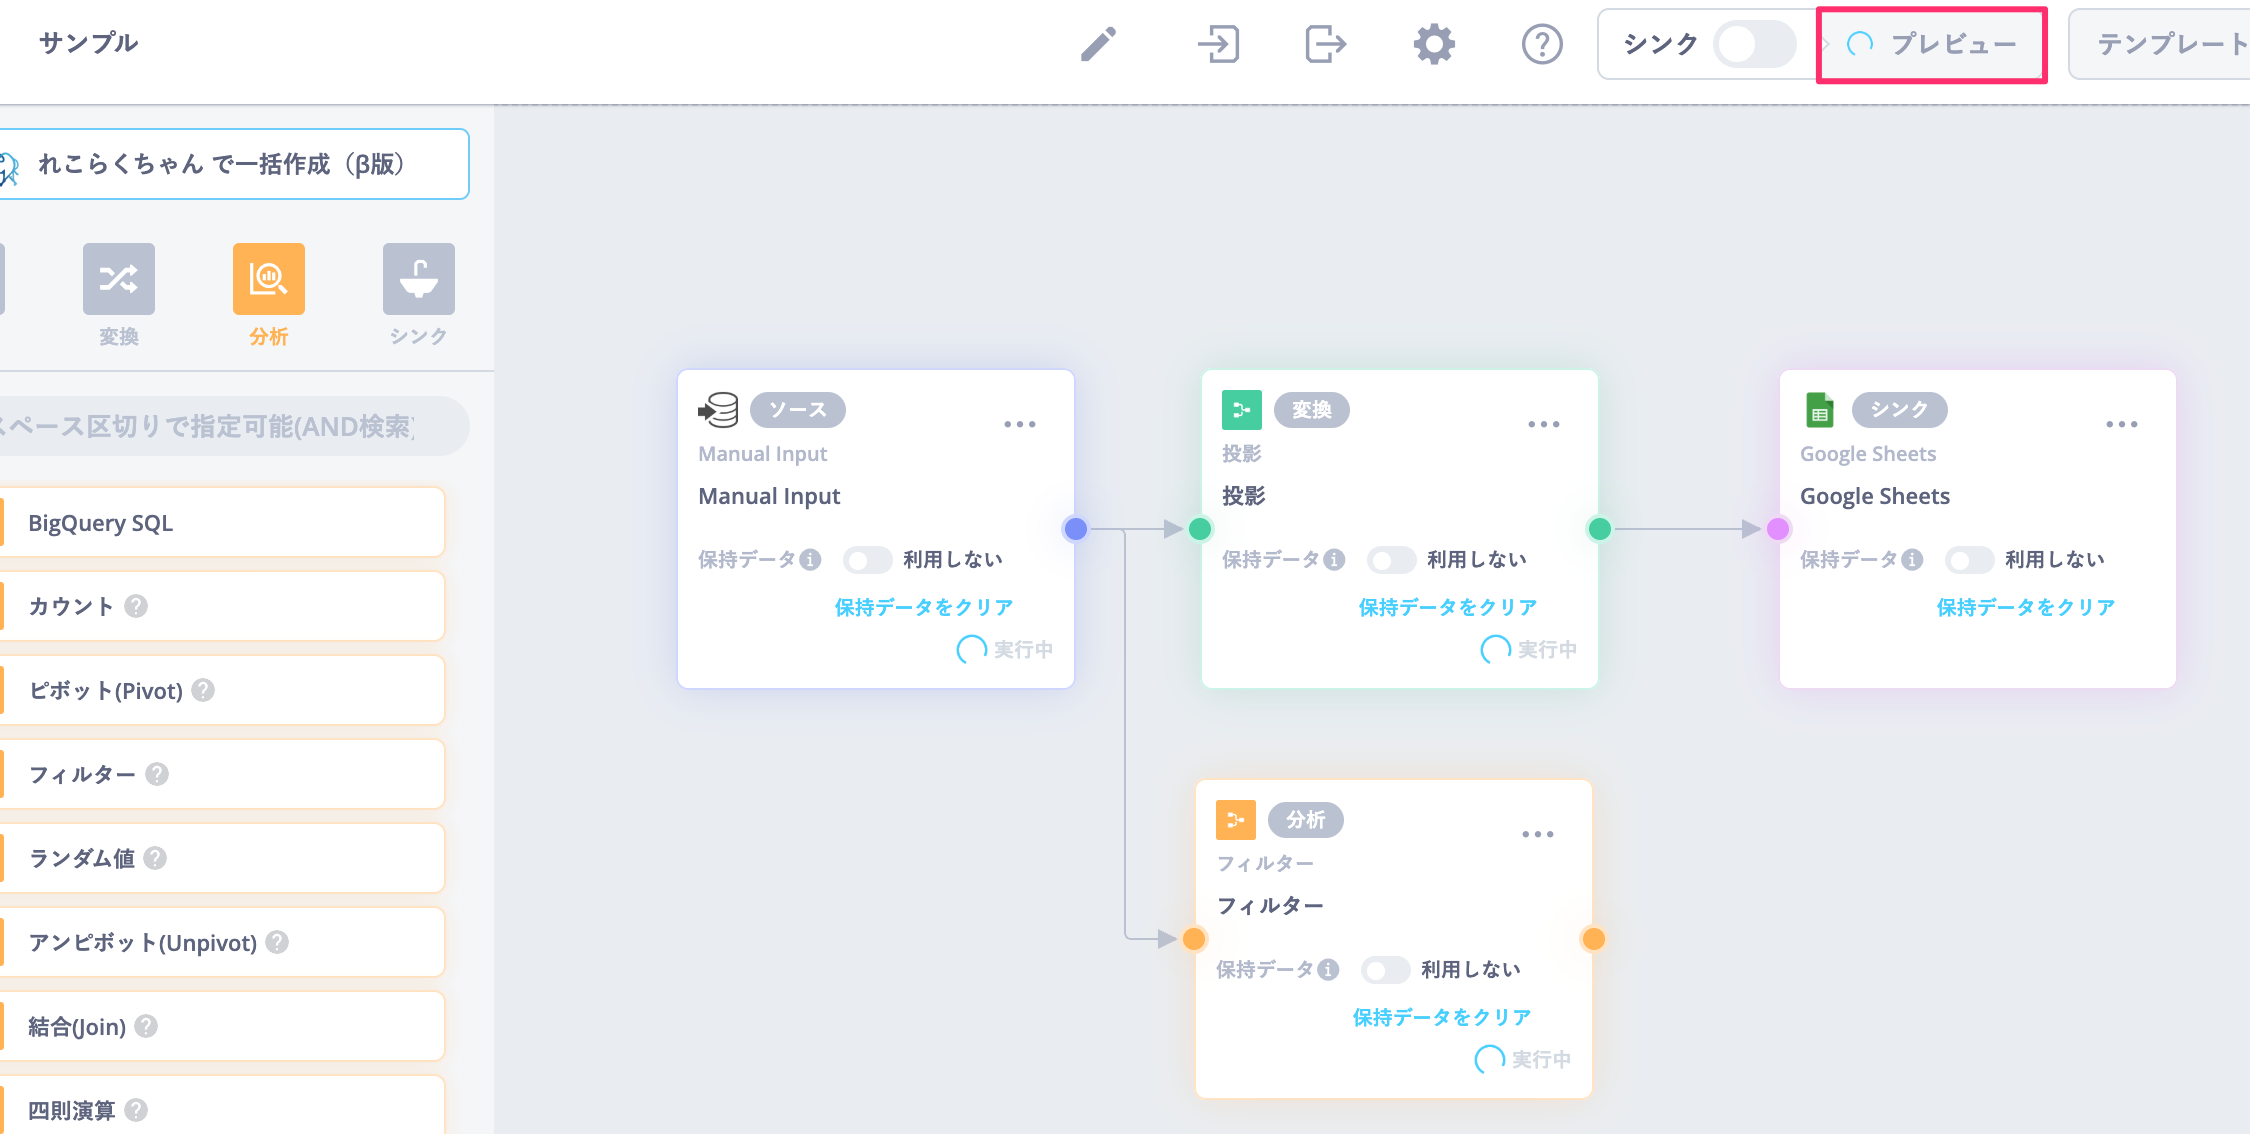The width and height of the screenshot is (2250, 1134).
Task: Click the import arrow icon in the header
Action: pos(1218,44)
